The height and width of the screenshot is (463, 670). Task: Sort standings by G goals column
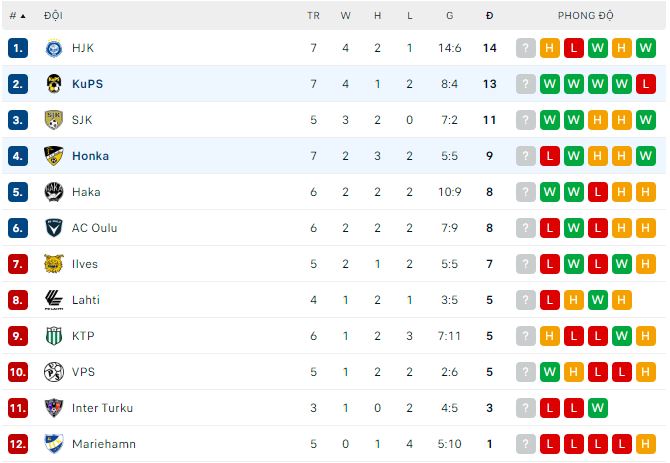pos(450,16)
